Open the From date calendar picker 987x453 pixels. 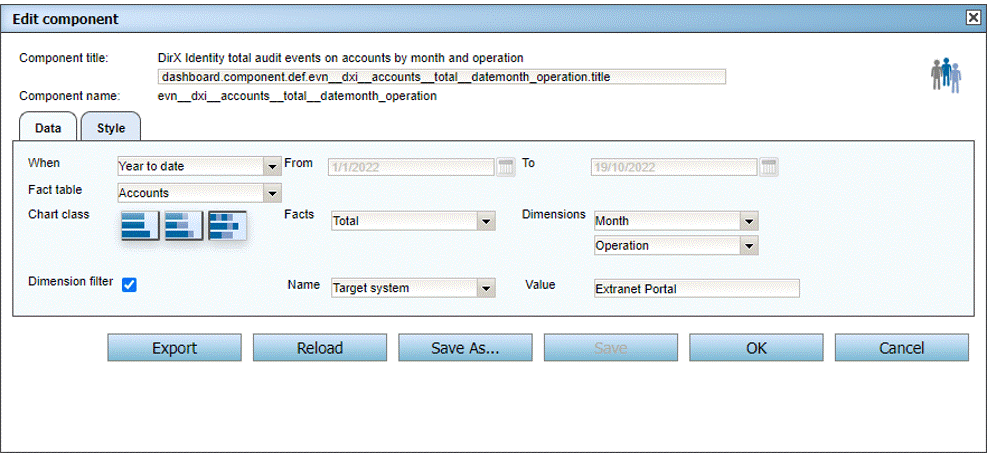[505, 167]
